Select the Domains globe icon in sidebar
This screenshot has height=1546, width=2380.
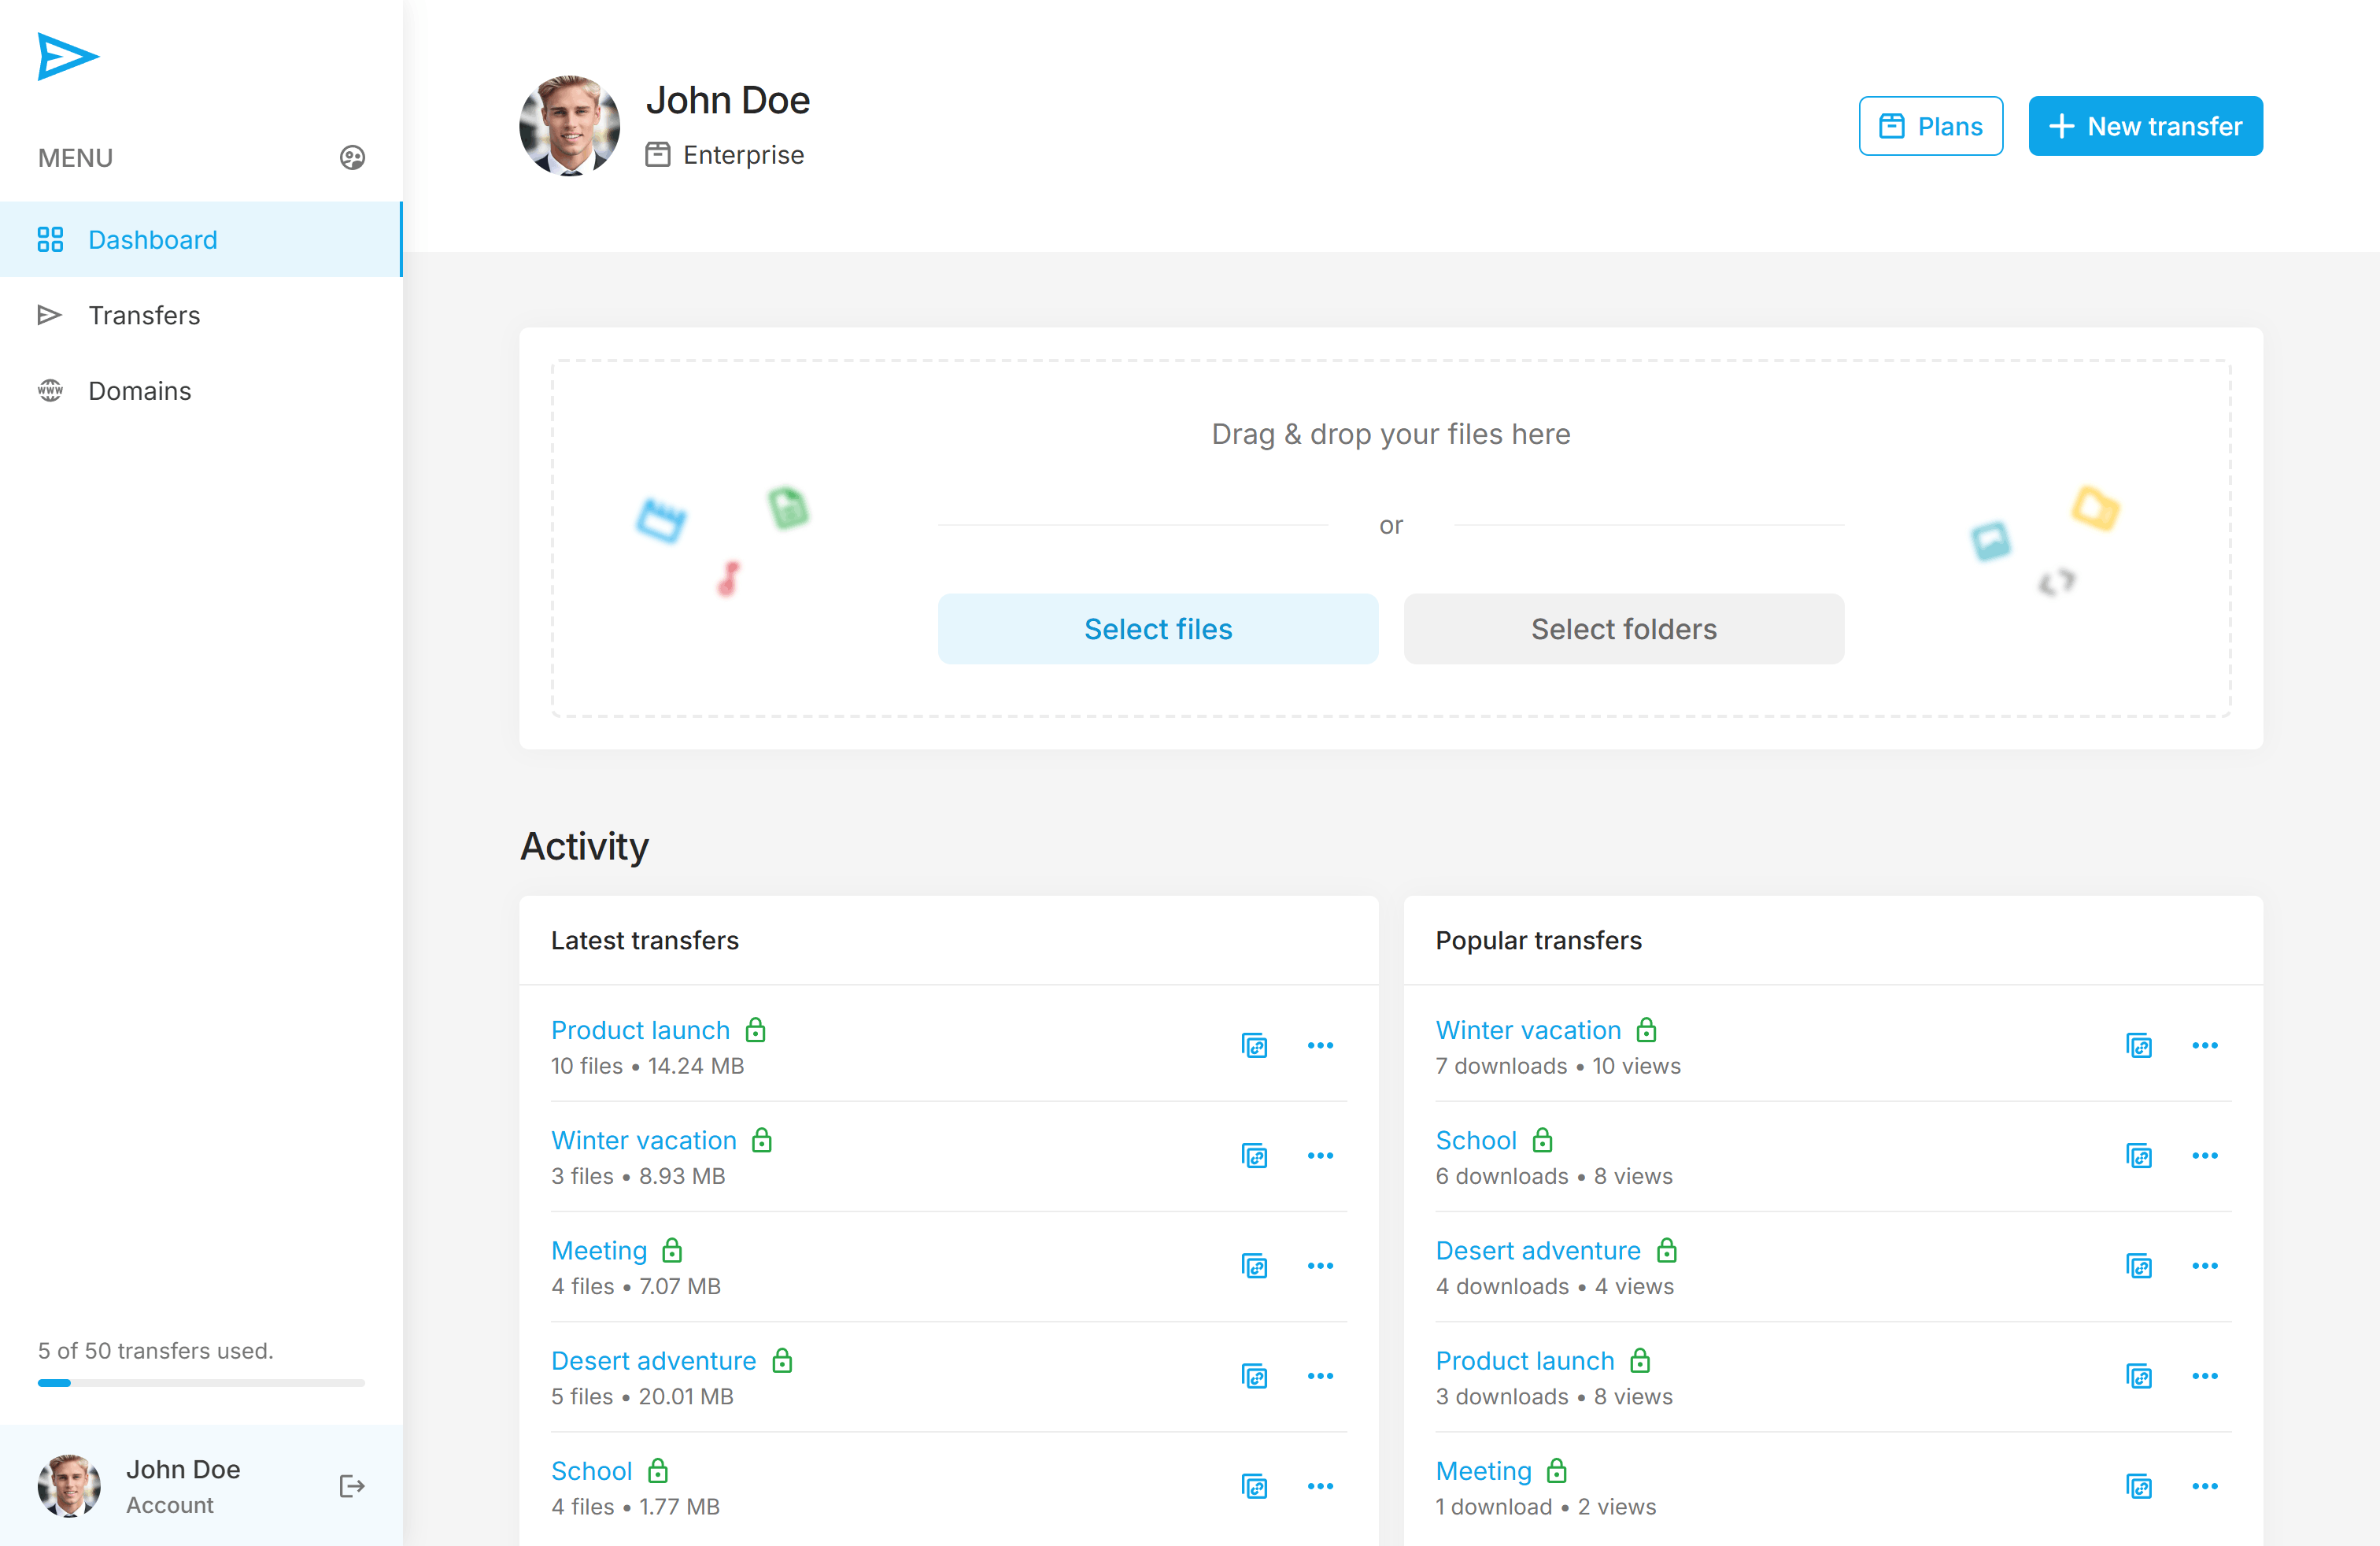51,390
